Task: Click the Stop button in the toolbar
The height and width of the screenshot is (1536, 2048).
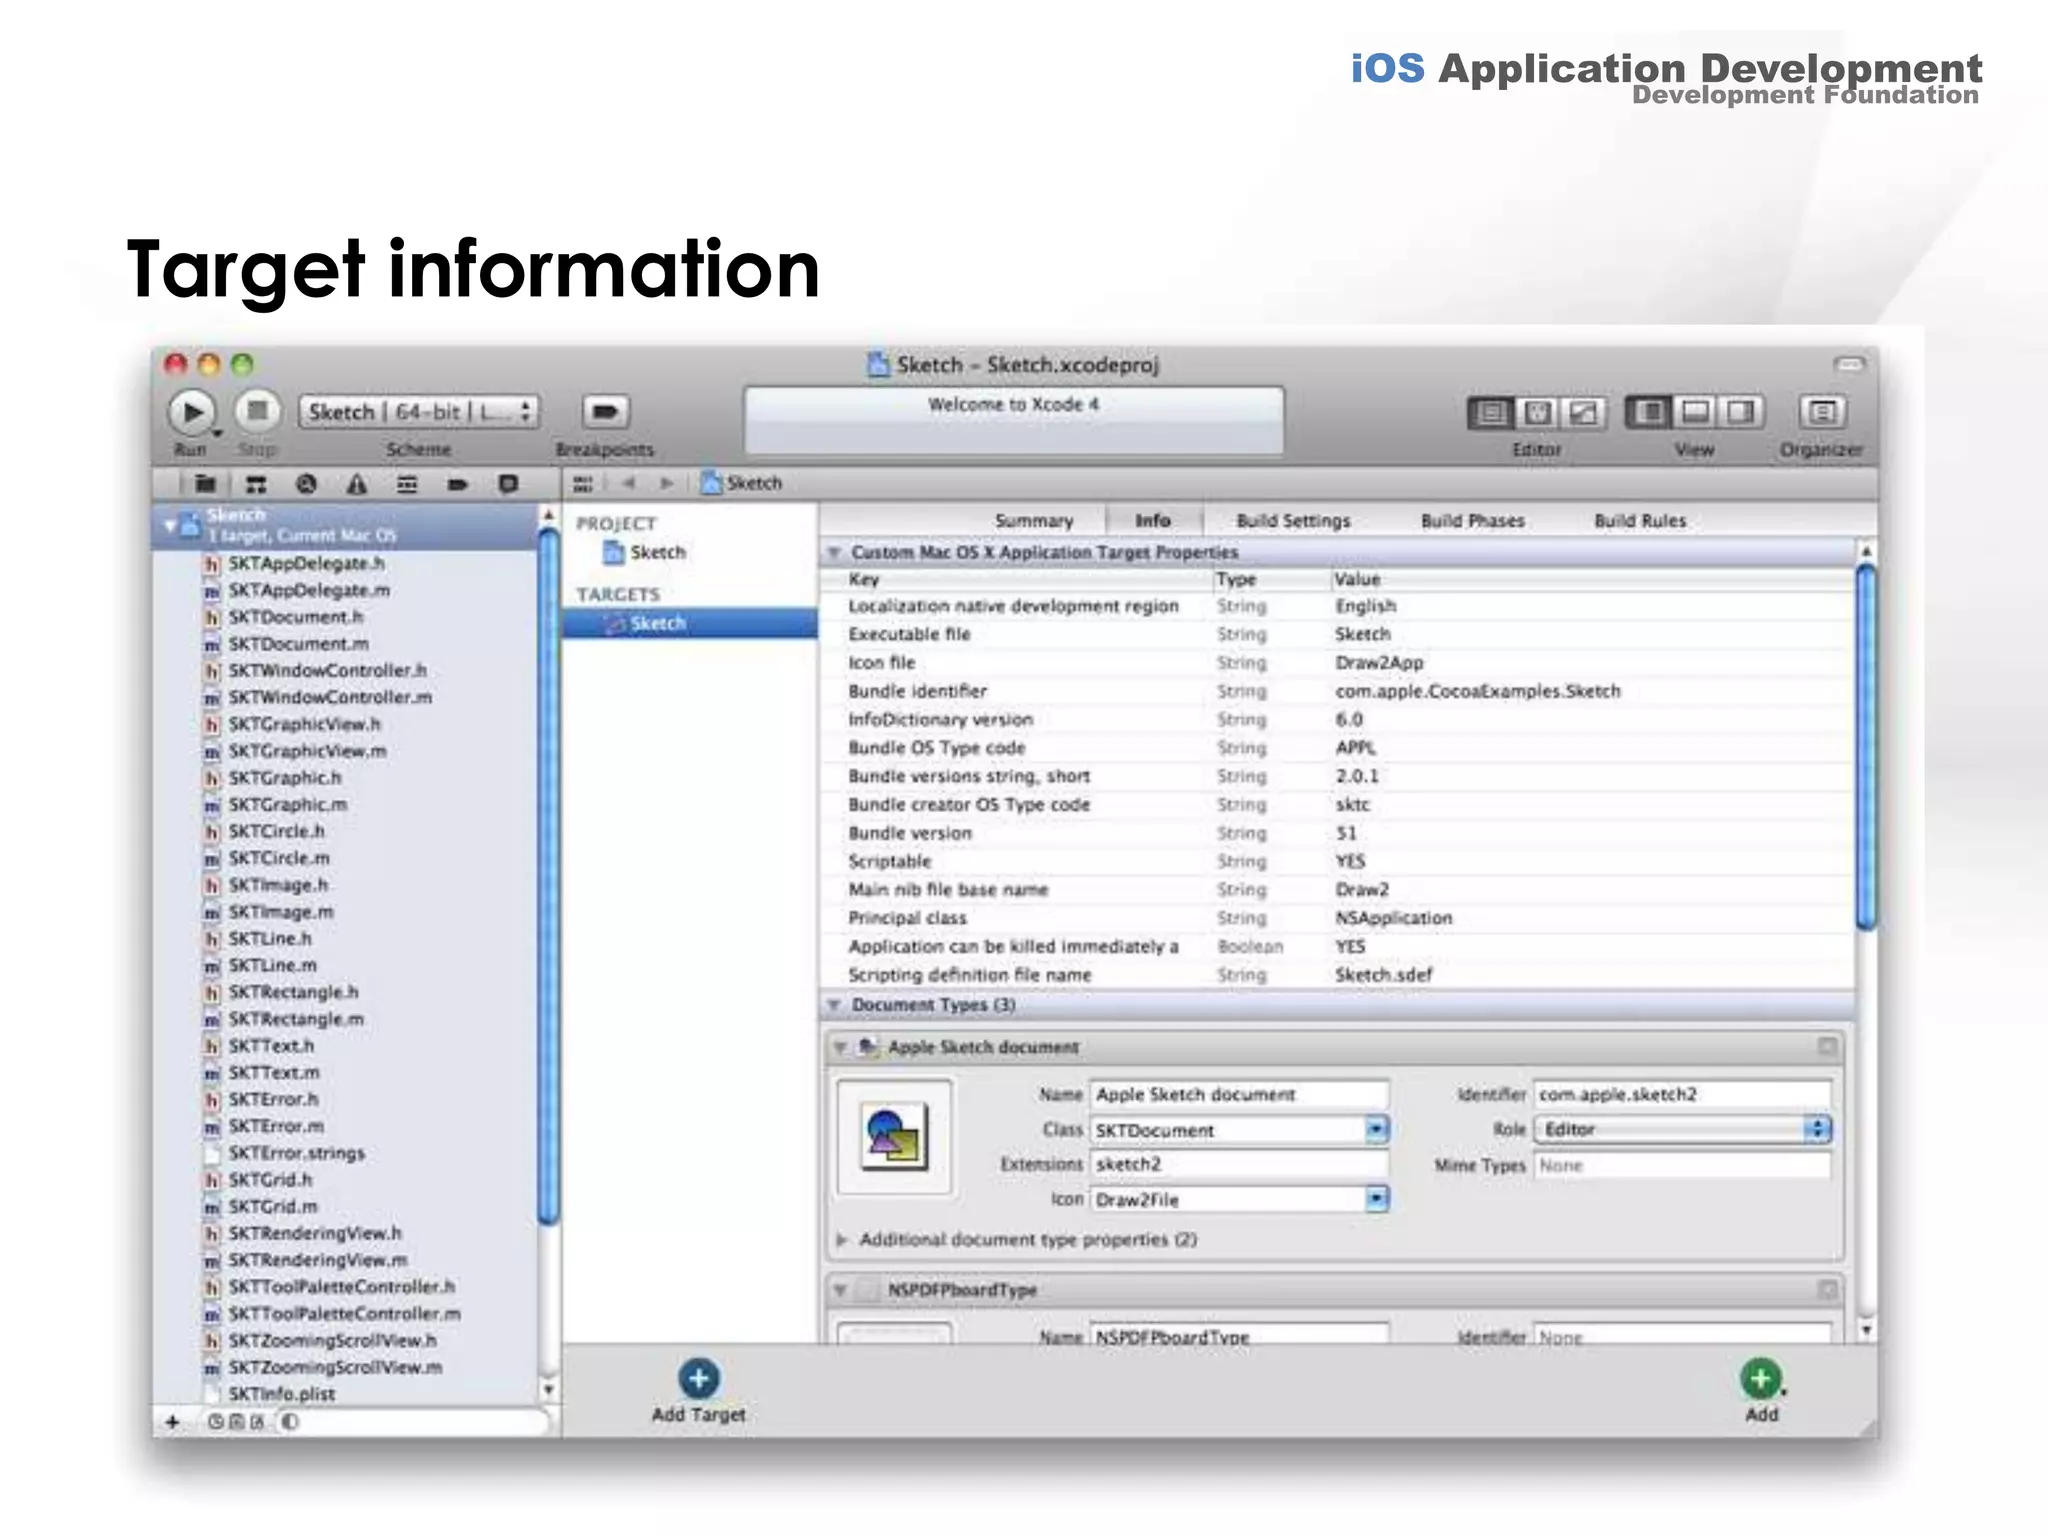Action: tap(257, 411)
